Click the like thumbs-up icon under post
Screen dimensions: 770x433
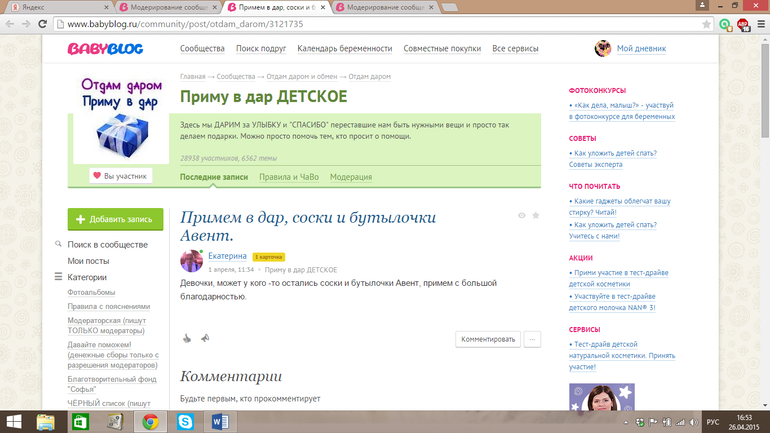click(x=186, y=339)
